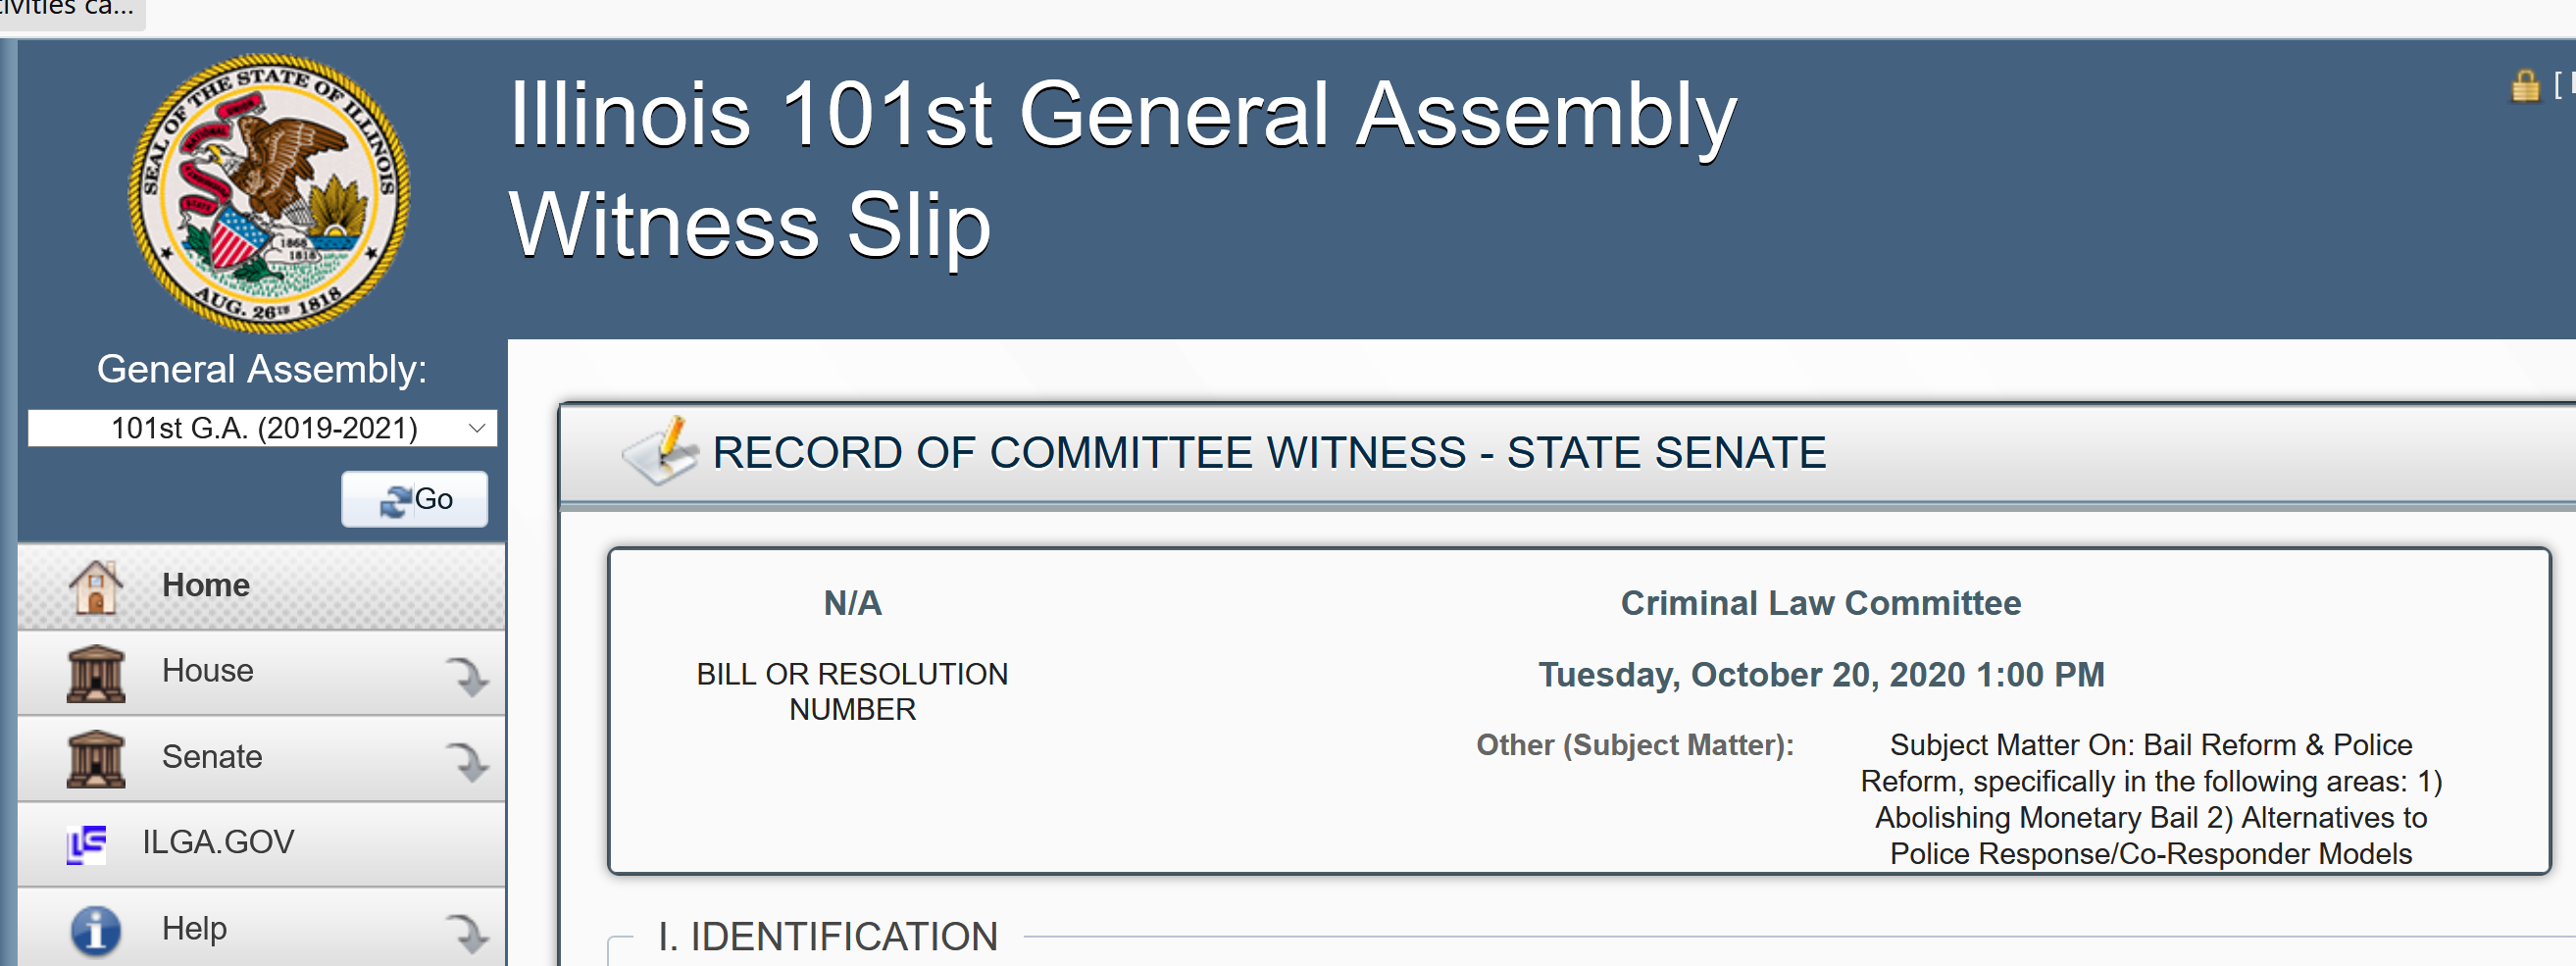2576x966 pixels.
Task: Click the building icon next to House
Action: tap(96, 672)
